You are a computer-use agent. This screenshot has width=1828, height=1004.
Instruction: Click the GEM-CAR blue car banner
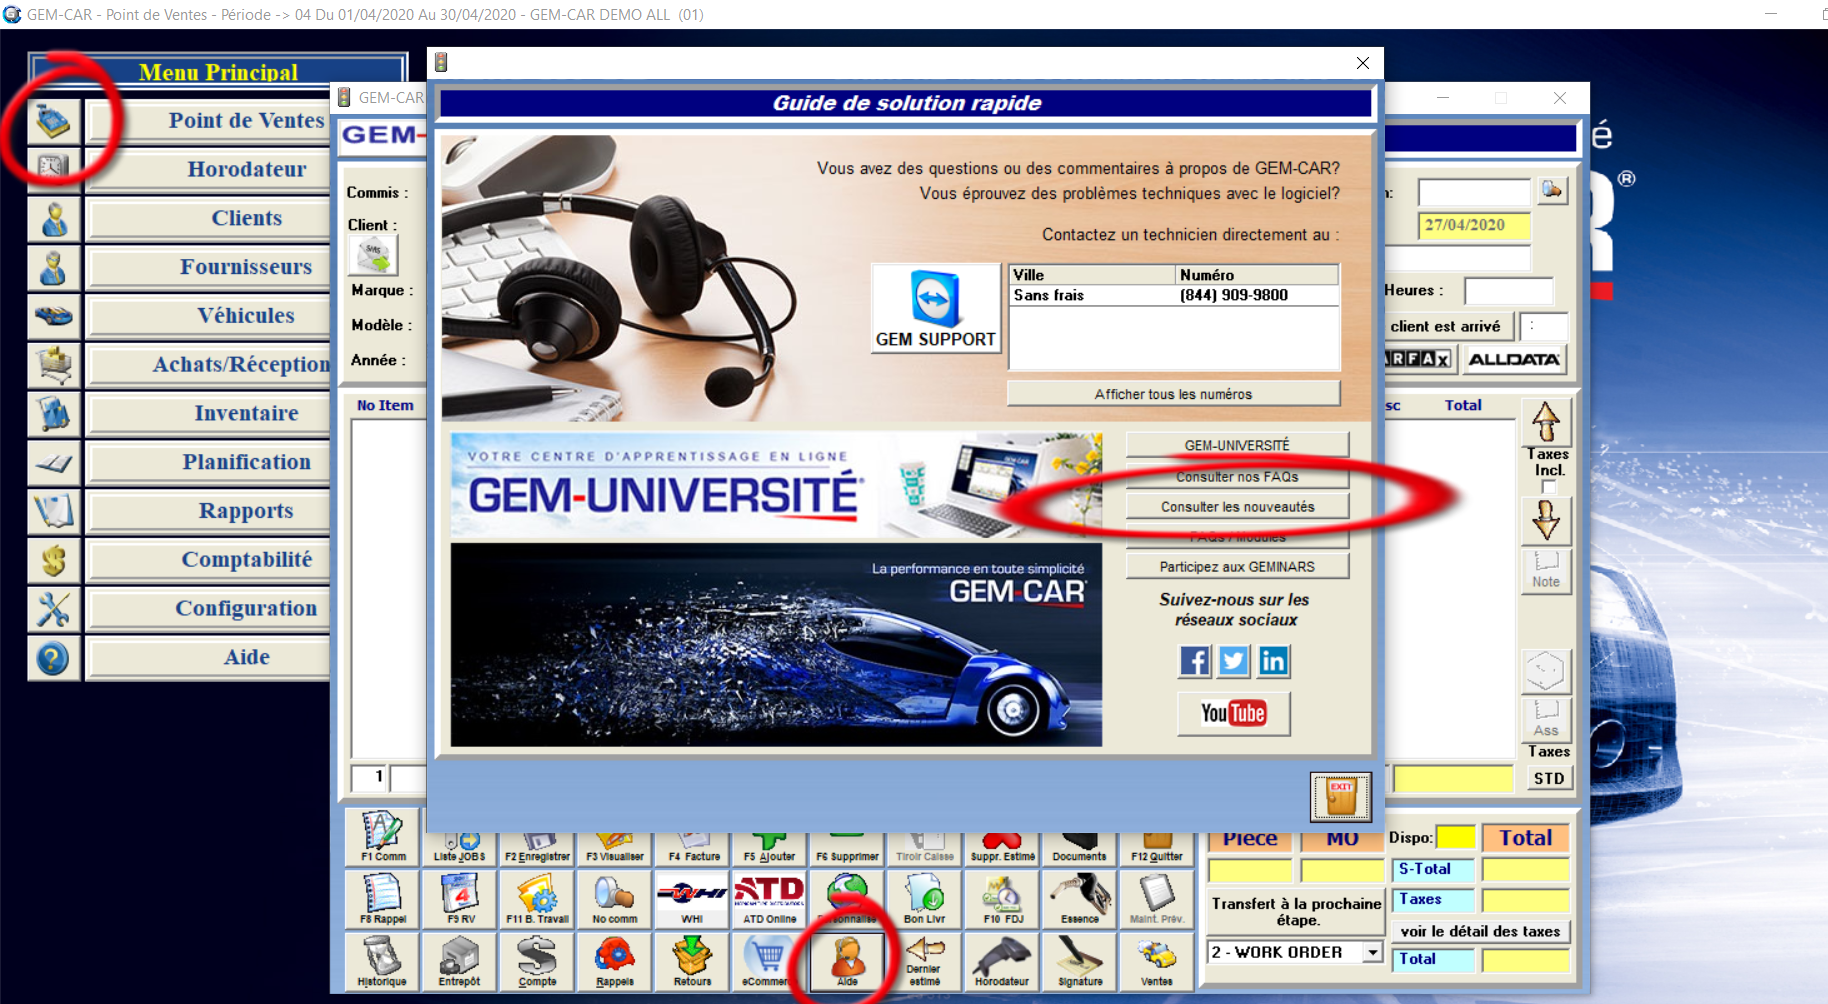(776, 645)
